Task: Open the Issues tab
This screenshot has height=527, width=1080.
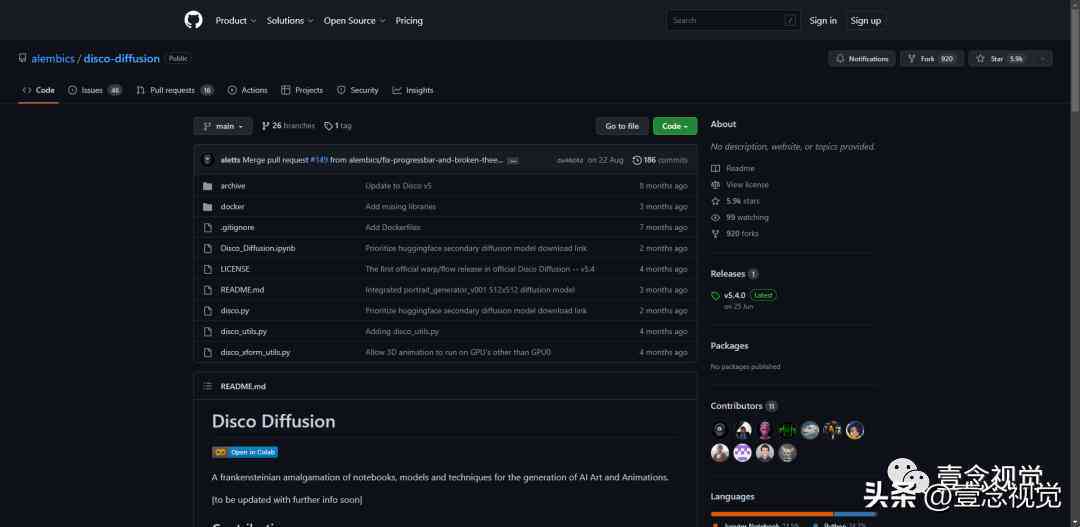Action: tap(95, 90)
